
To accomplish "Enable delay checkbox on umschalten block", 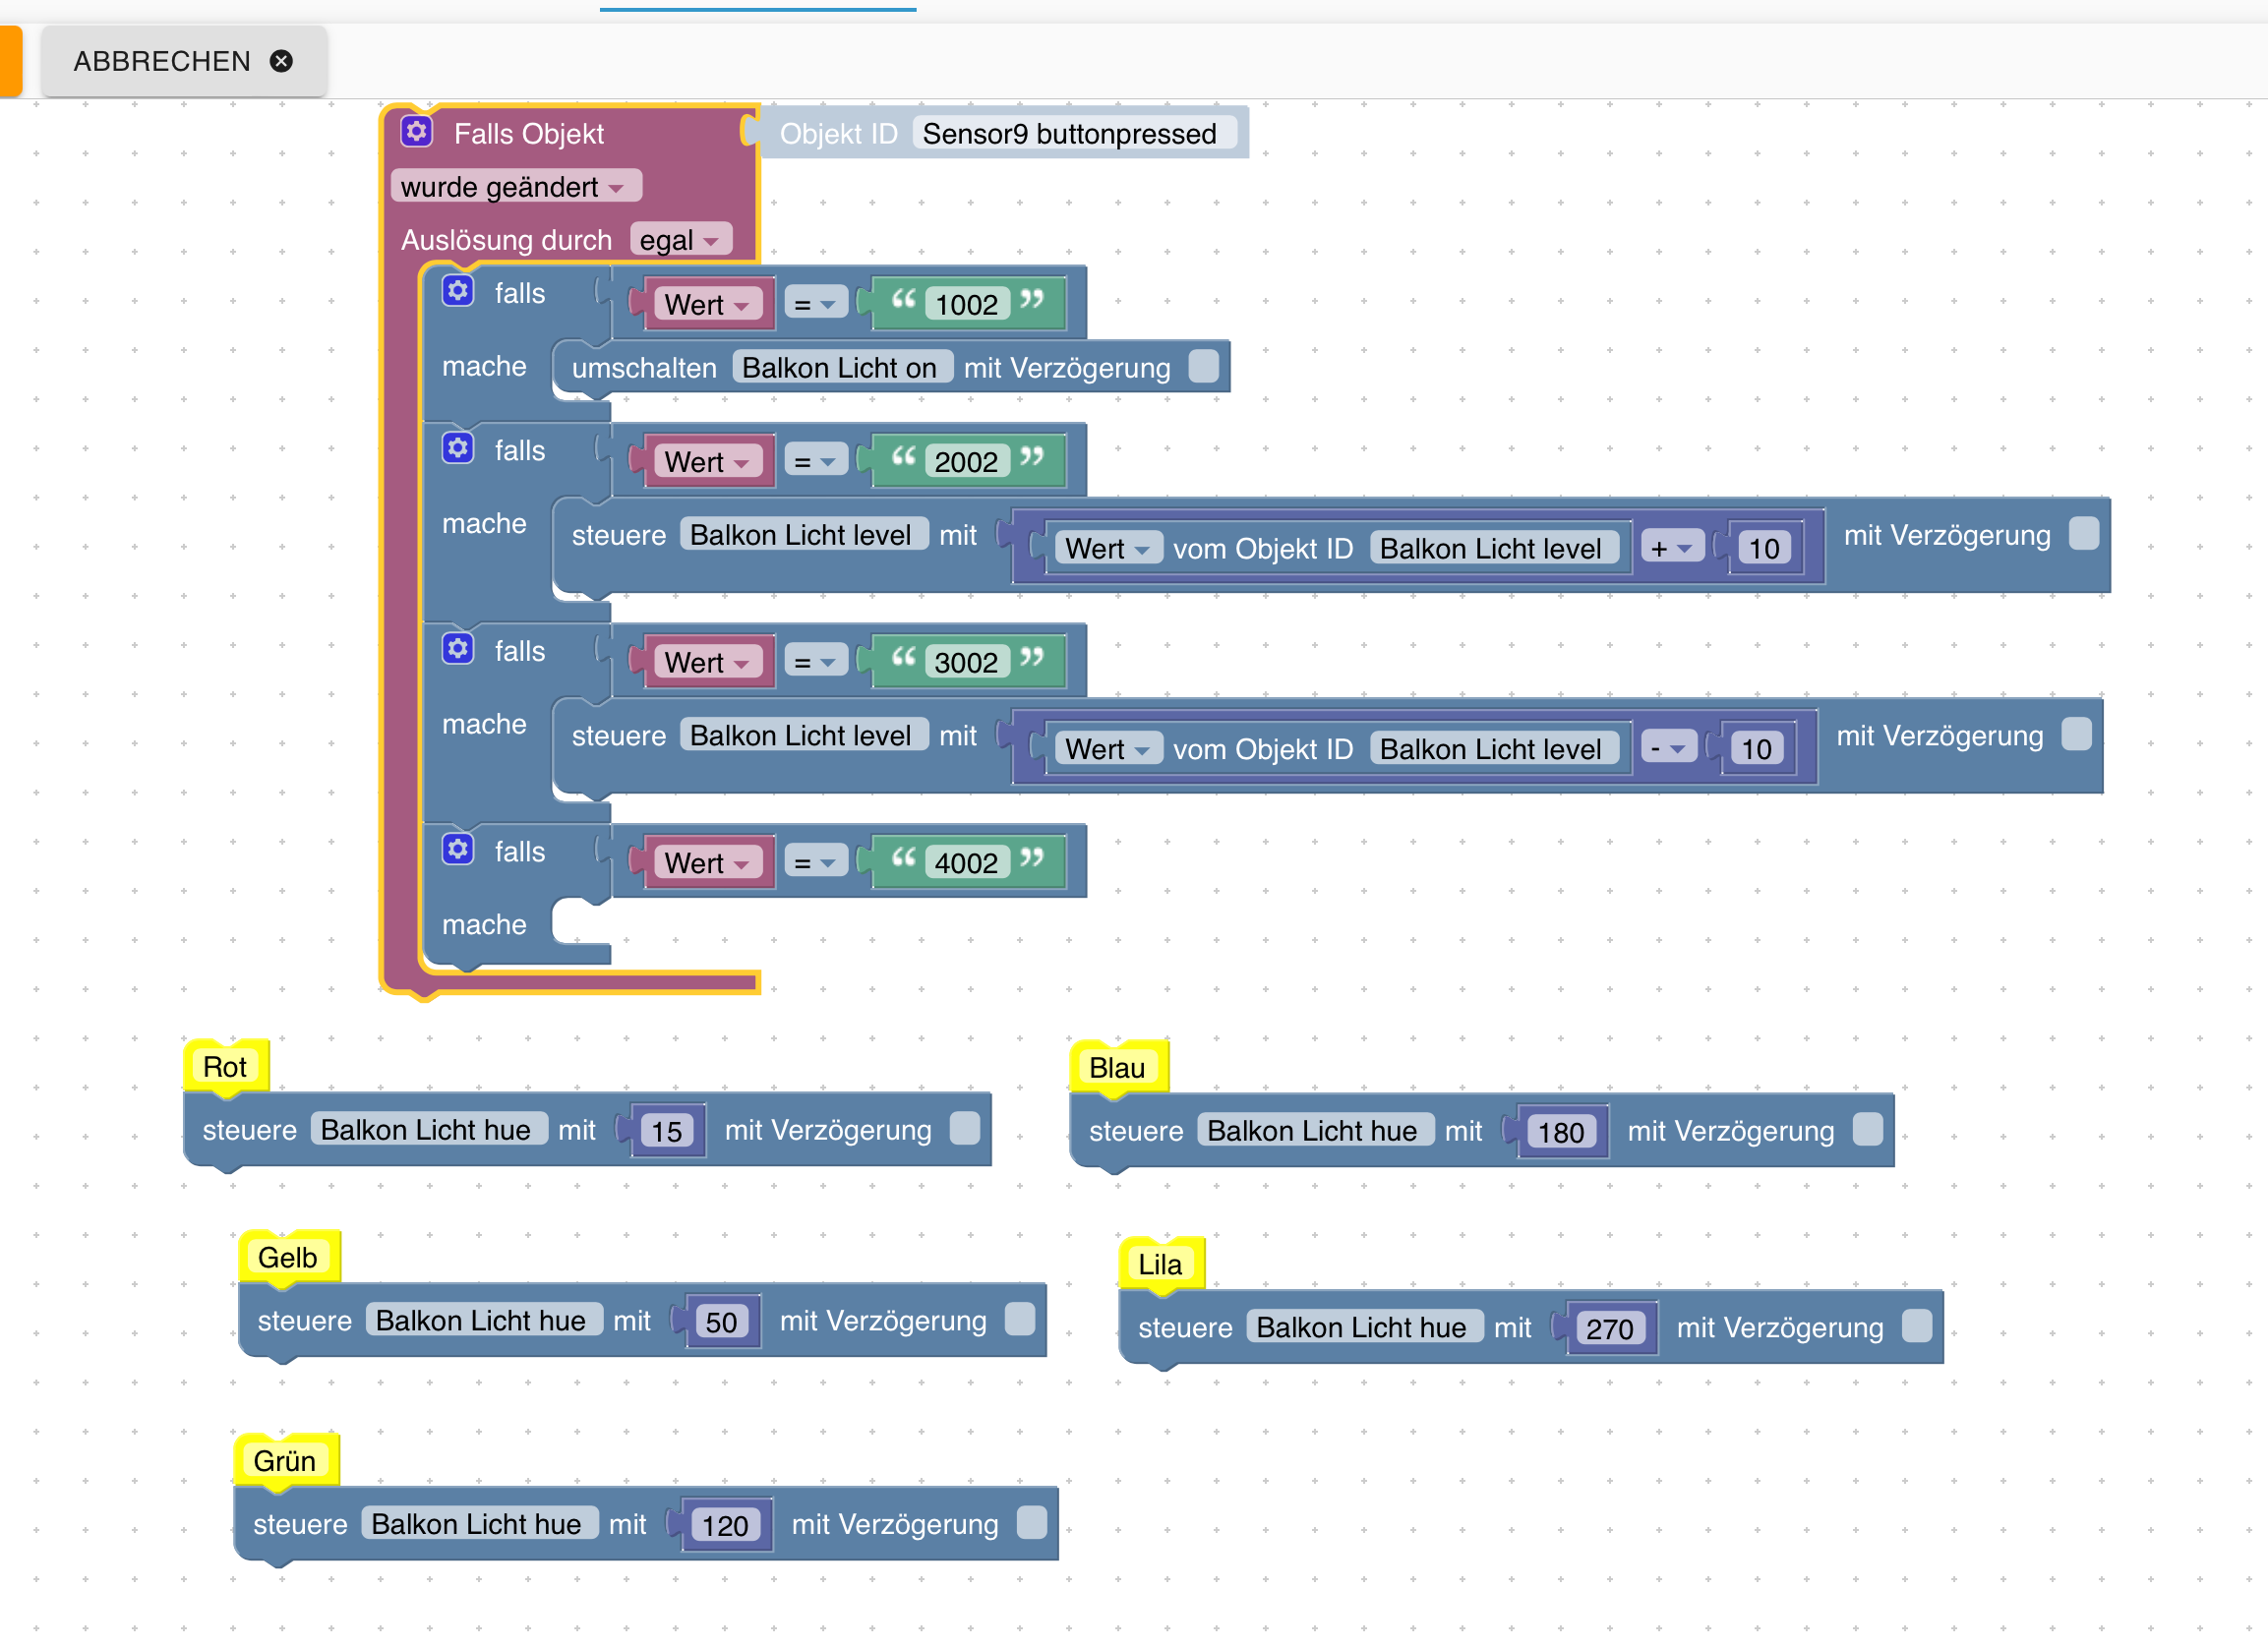I will [x=1204, y=366].
